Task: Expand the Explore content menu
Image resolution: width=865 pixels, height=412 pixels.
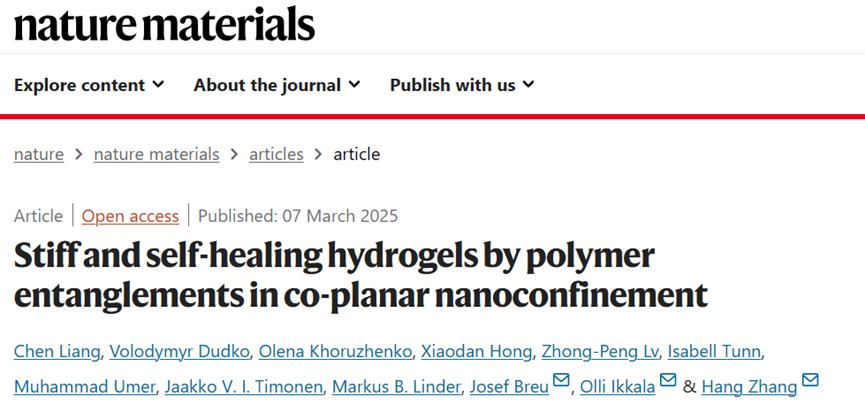Action: 89,85
